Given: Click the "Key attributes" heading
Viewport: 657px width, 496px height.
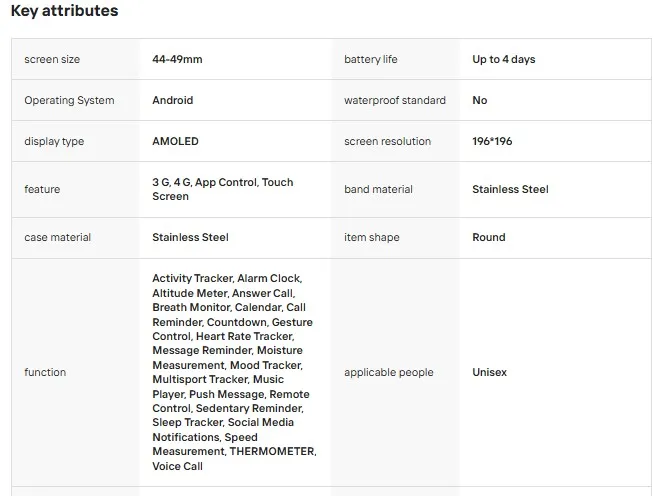Looking at the screenshot, I should point(64,12).
